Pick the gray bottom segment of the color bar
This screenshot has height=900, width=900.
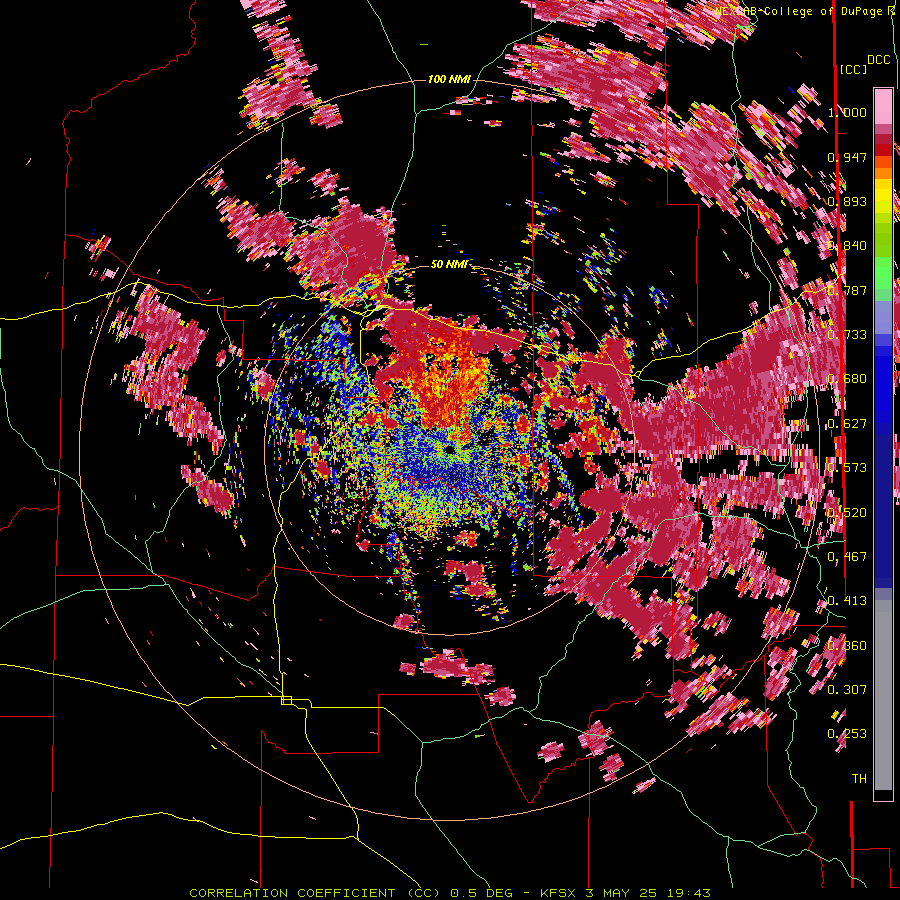click(883, 700)
